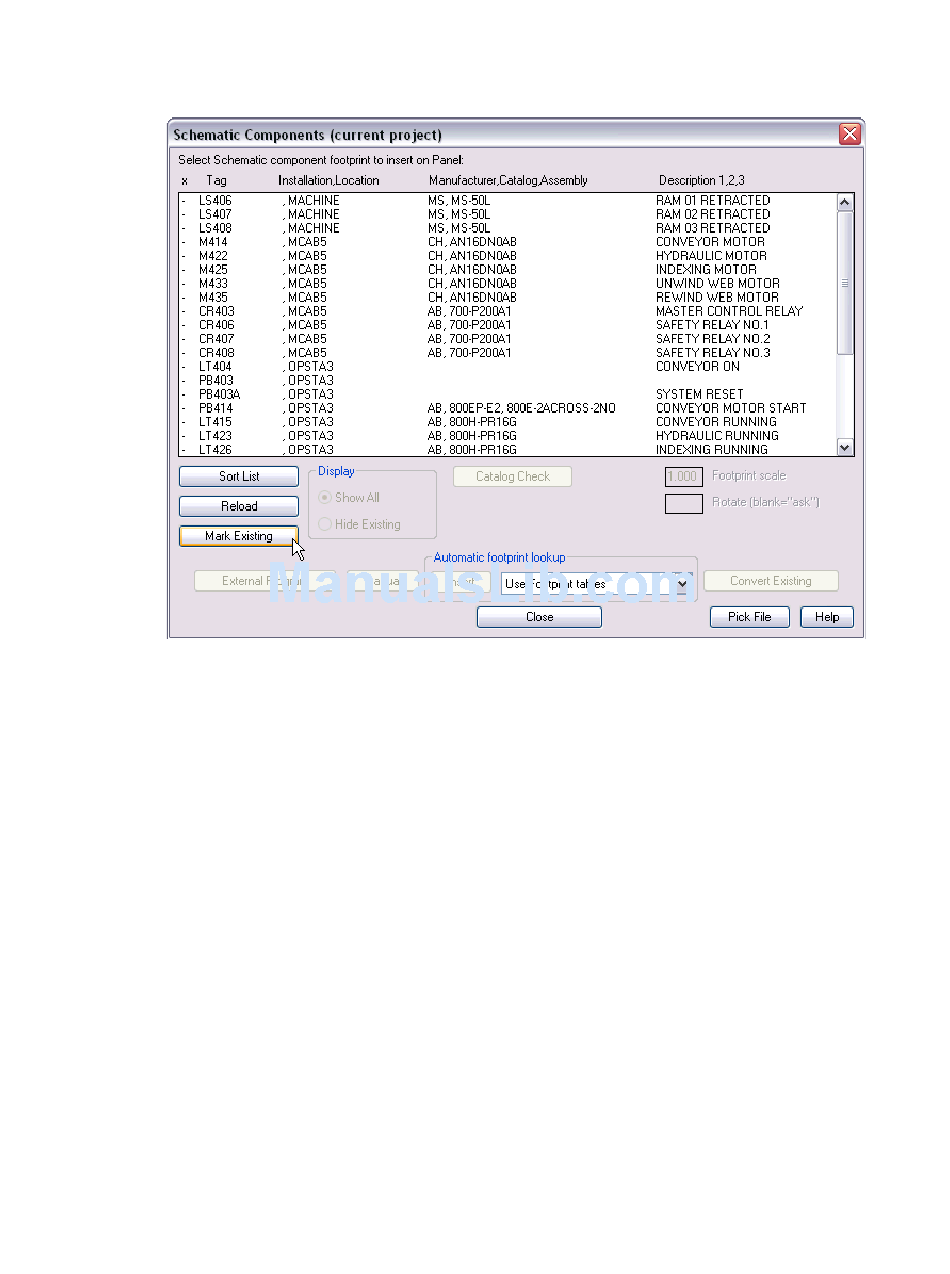This screenshot has width=950, height=1274.
Task: Select row M425 INDEXING MOTOR
Action: click(507, 270)
